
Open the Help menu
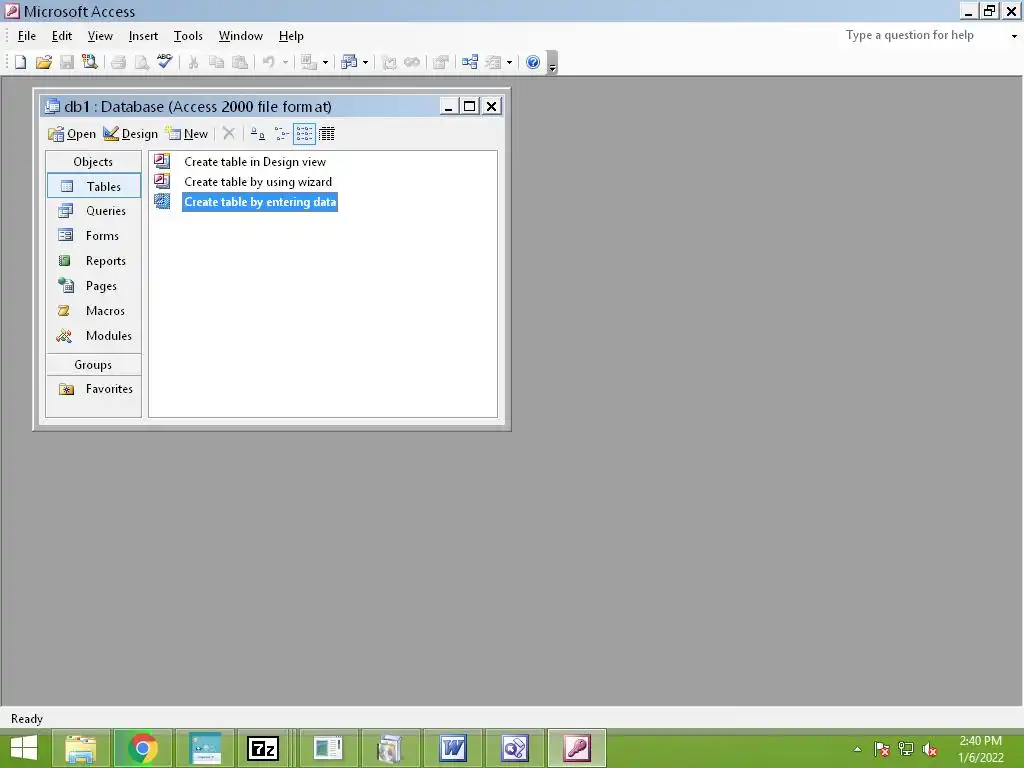(x=291, y=36)
